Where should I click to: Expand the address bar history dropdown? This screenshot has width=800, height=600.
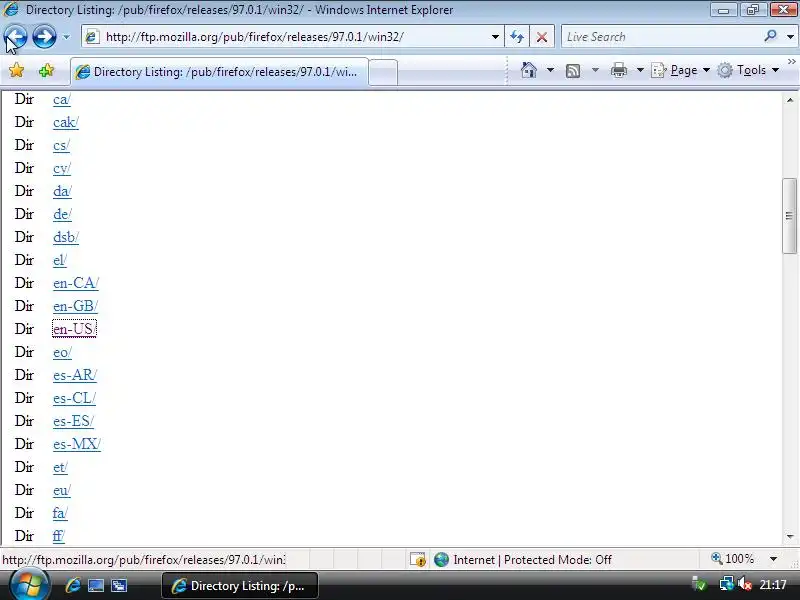(x=495, y=37)
